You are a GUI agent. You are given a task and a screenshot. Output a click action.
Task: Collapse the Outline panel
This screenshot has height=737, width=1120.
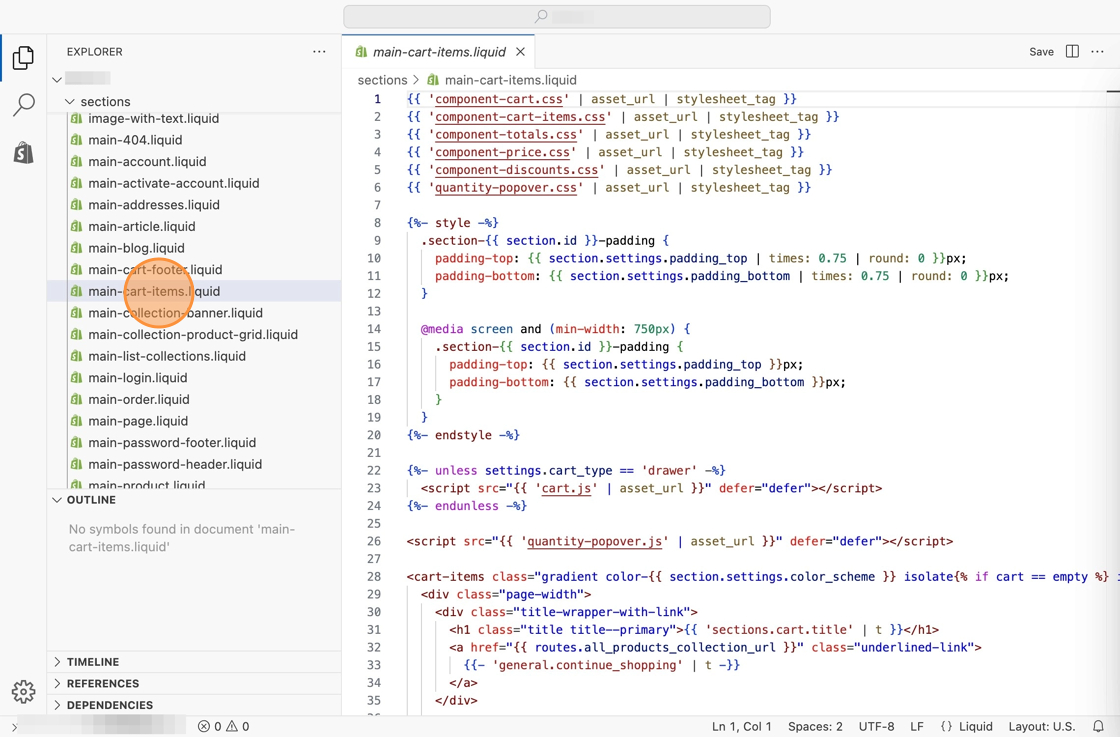coord(90,500)
